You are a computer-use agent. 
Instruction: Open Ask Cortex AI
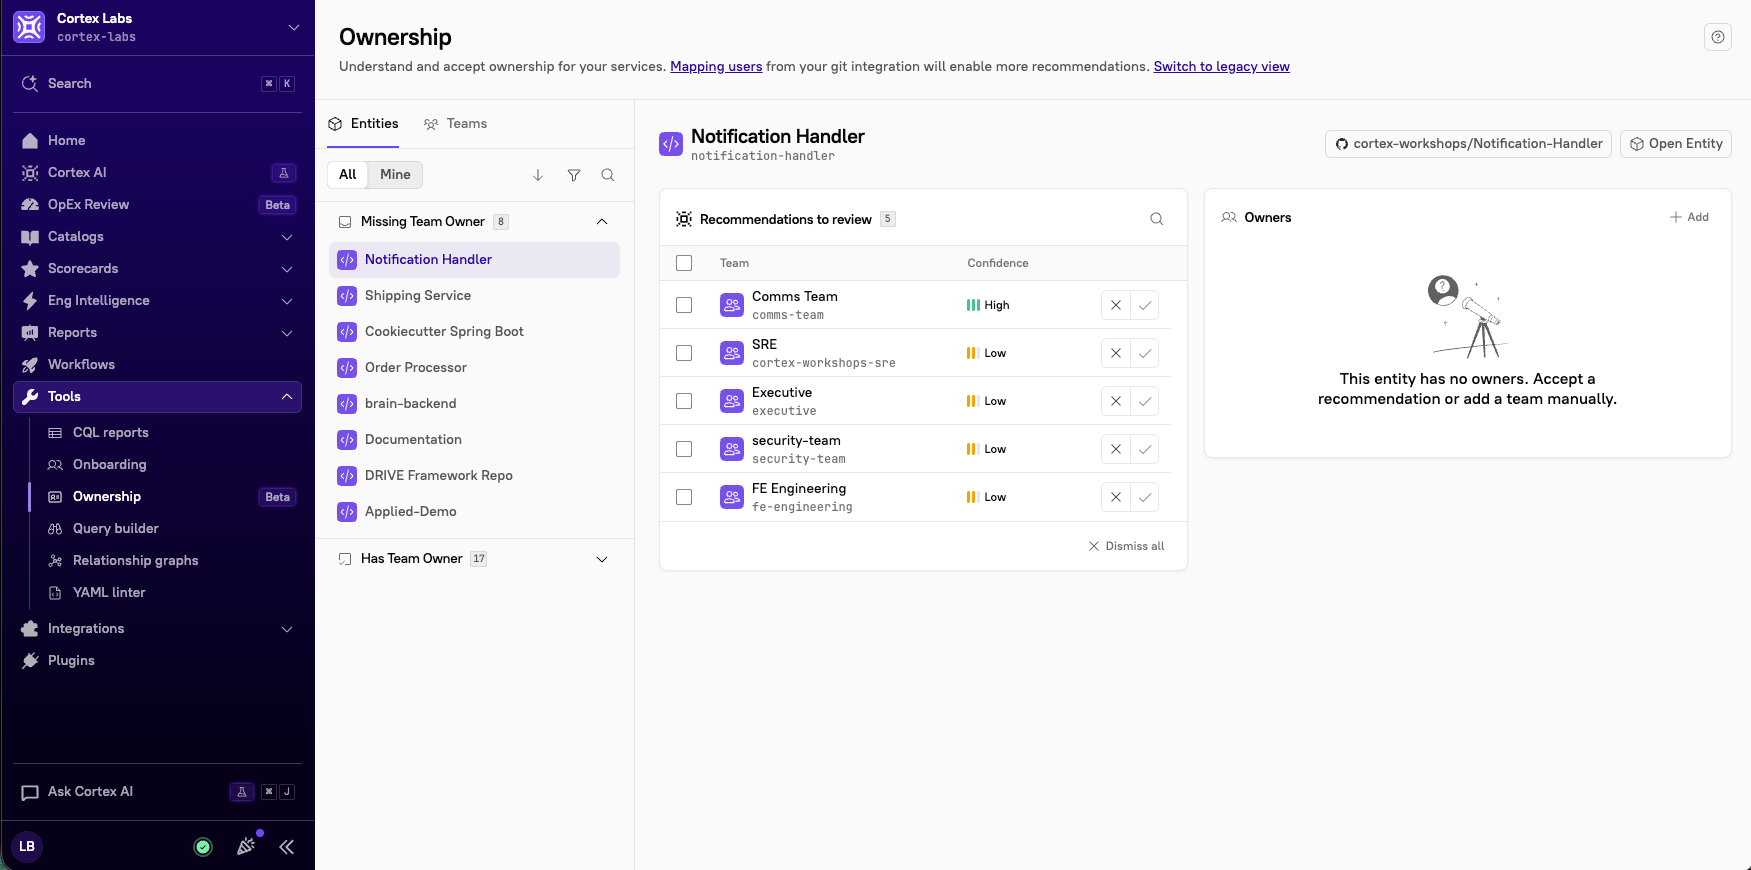(x=157, y=792)
